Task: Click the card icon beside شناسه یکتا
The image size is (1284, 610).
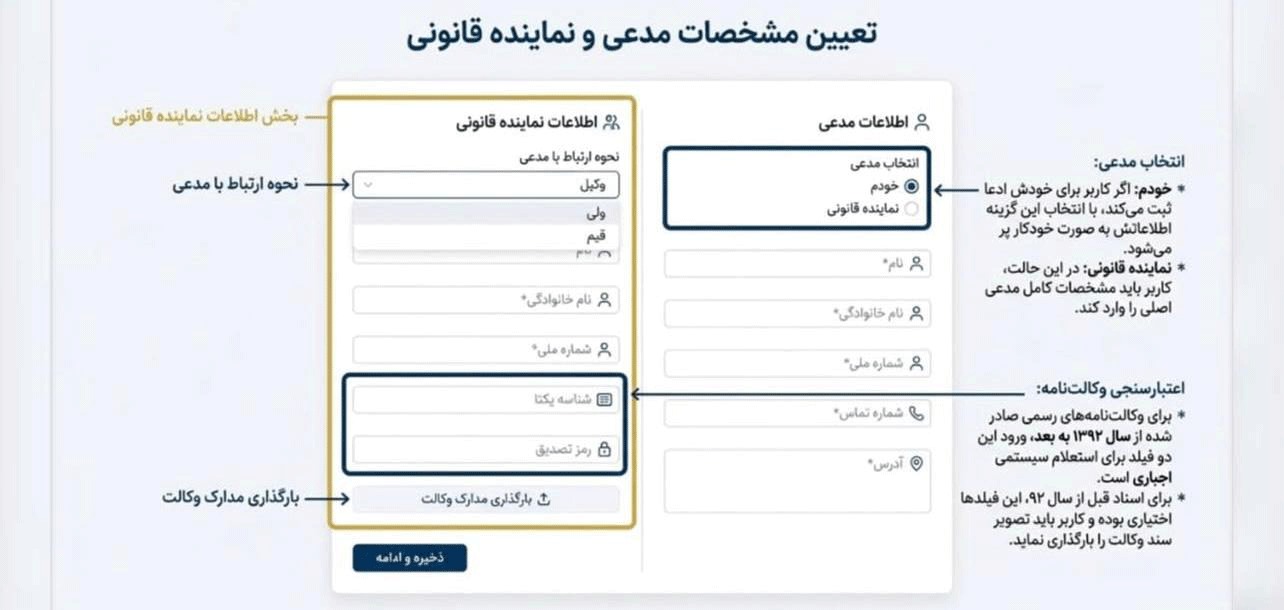Action: click(x=607, y=398)
